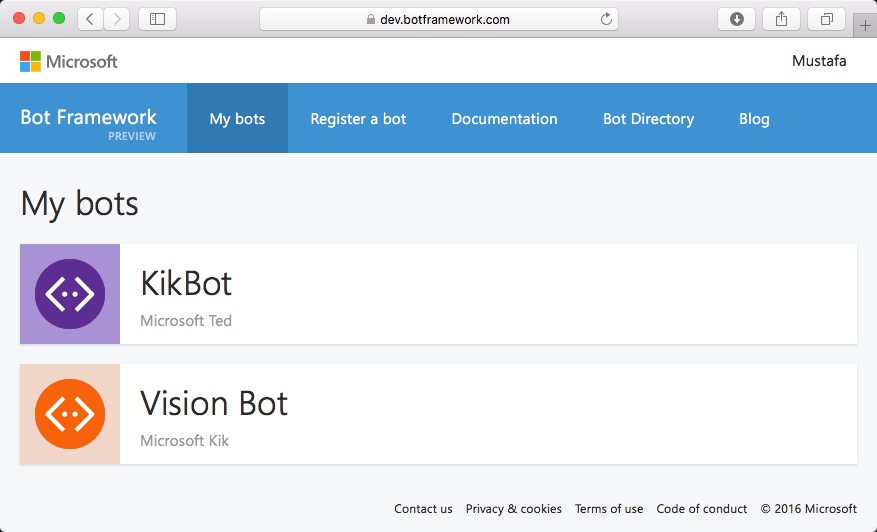The image size is (877, 532).
Task: Click the dev.botframework.com address bar
Action: point(440,19)
